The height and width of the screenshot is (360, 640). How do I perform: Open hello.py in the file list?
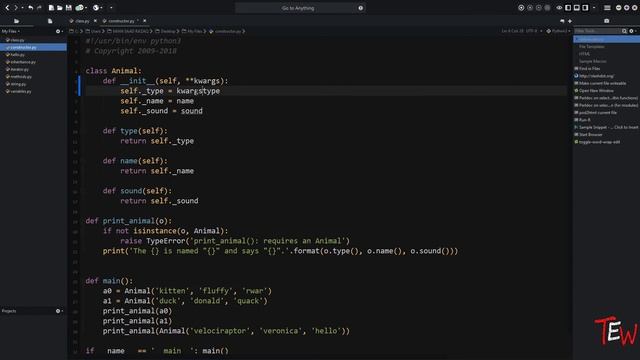[18, 55]
